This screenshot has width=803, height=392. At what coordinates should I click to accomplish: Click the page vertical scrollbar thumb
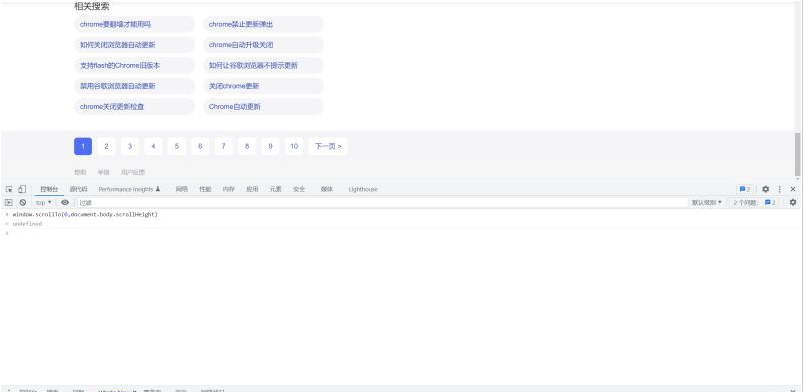click(x=797, y=154)
